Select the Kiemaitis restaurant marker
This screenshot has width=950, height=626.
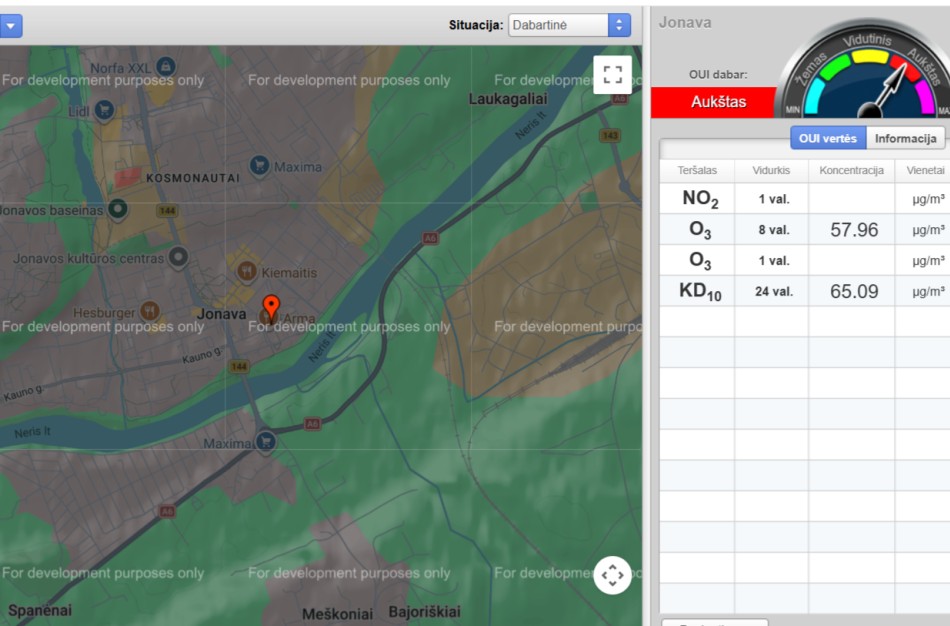[x=246, y=271]
